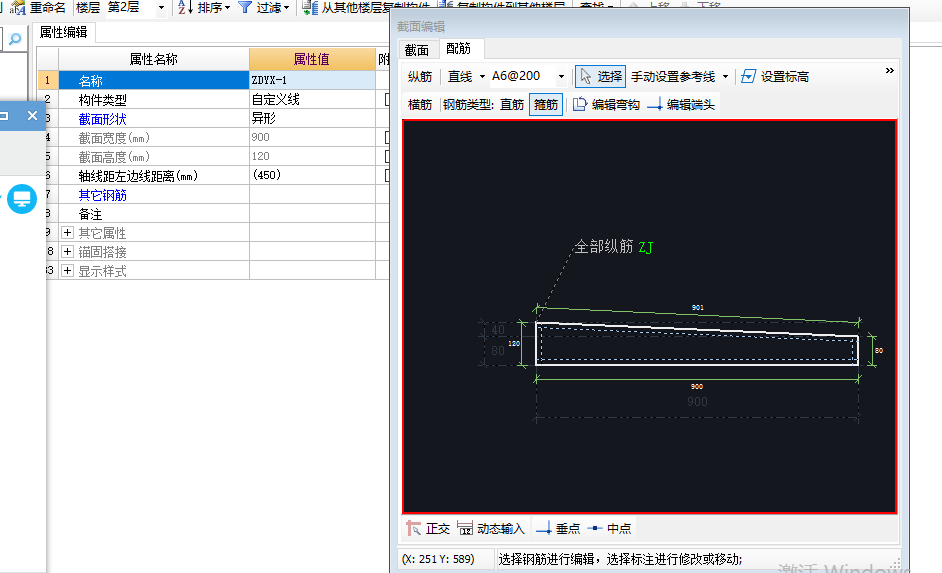Viewport: 942px width, 573px height.
Task: Click the 编辑弯钩 edit hook icon
Action: coord(579,105)
